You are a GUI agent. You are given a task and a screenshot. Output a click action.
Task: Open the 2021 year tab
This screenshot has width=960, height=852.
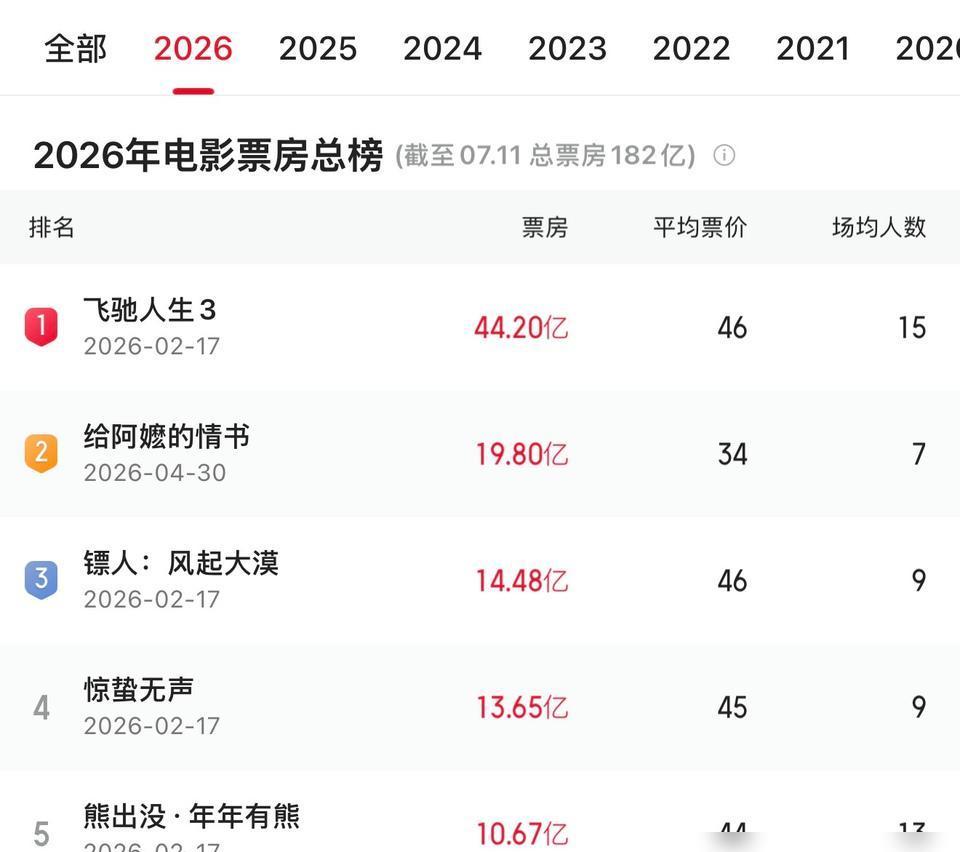[813, 48]
